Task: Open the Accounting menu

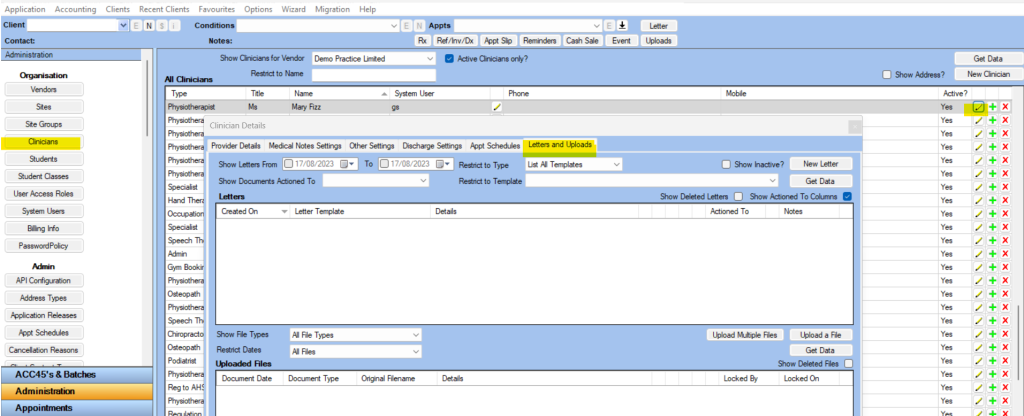Action: point(75,9)
